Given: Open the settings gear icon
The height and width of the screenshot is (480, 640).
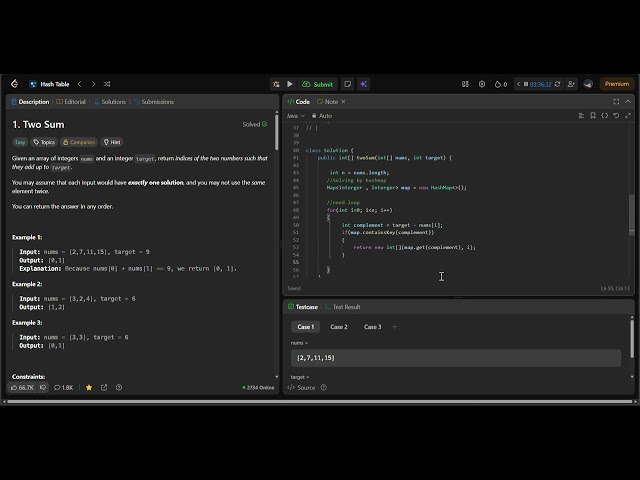Looking at the screenshot, I should 482,84.
